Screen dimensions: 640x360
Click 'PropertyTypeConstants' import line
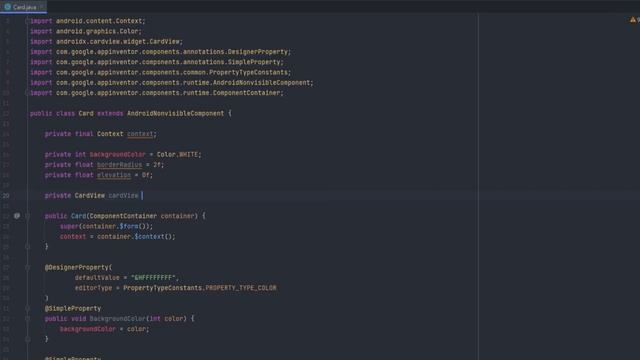click(160, 72)
